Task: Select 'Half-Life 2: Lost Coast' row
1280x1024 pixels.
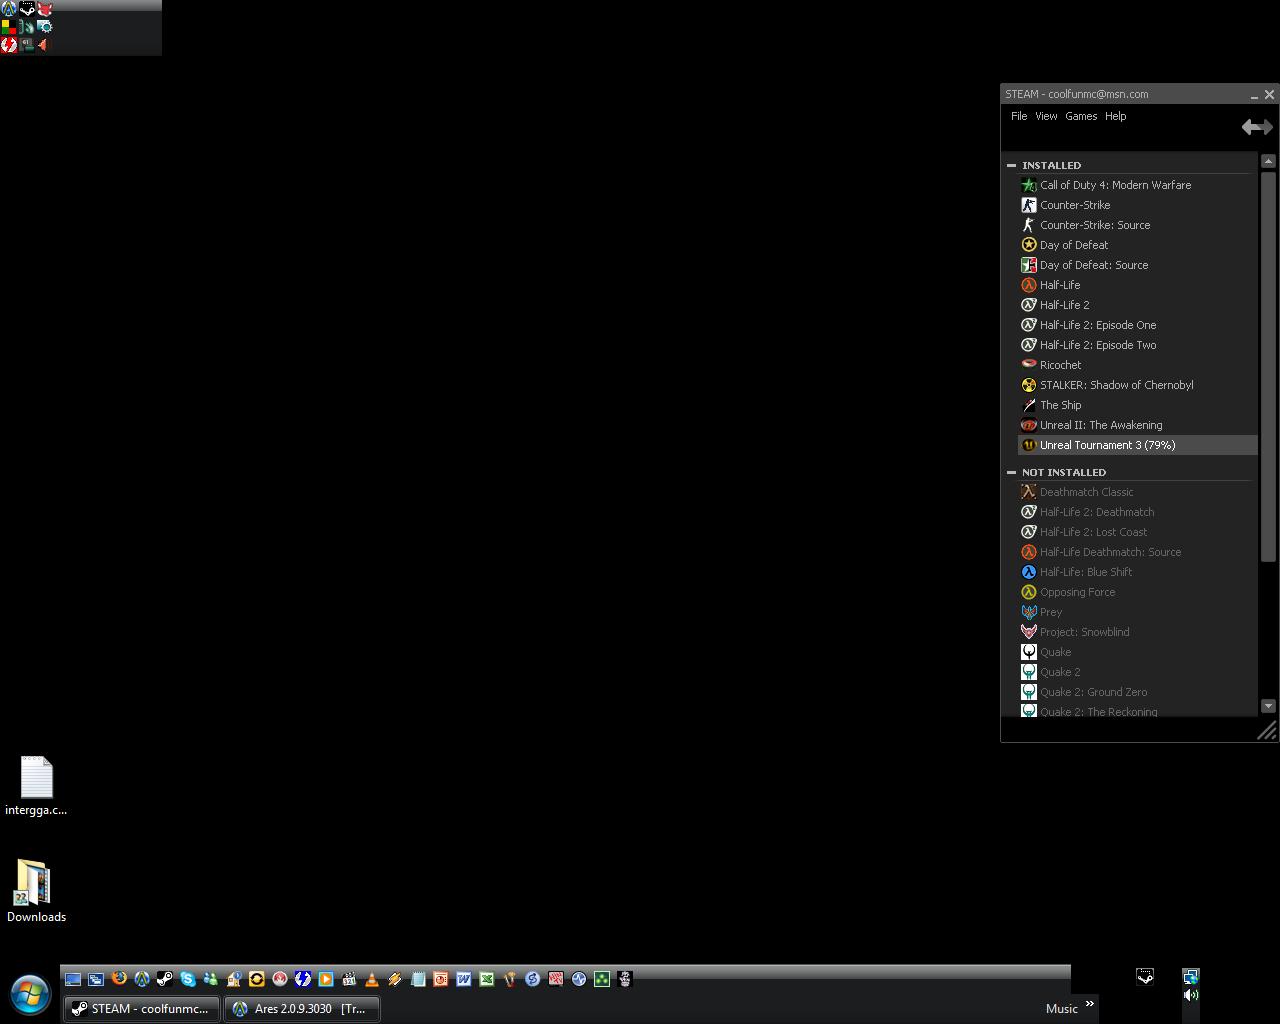Action: click(x=1138, y=532)
